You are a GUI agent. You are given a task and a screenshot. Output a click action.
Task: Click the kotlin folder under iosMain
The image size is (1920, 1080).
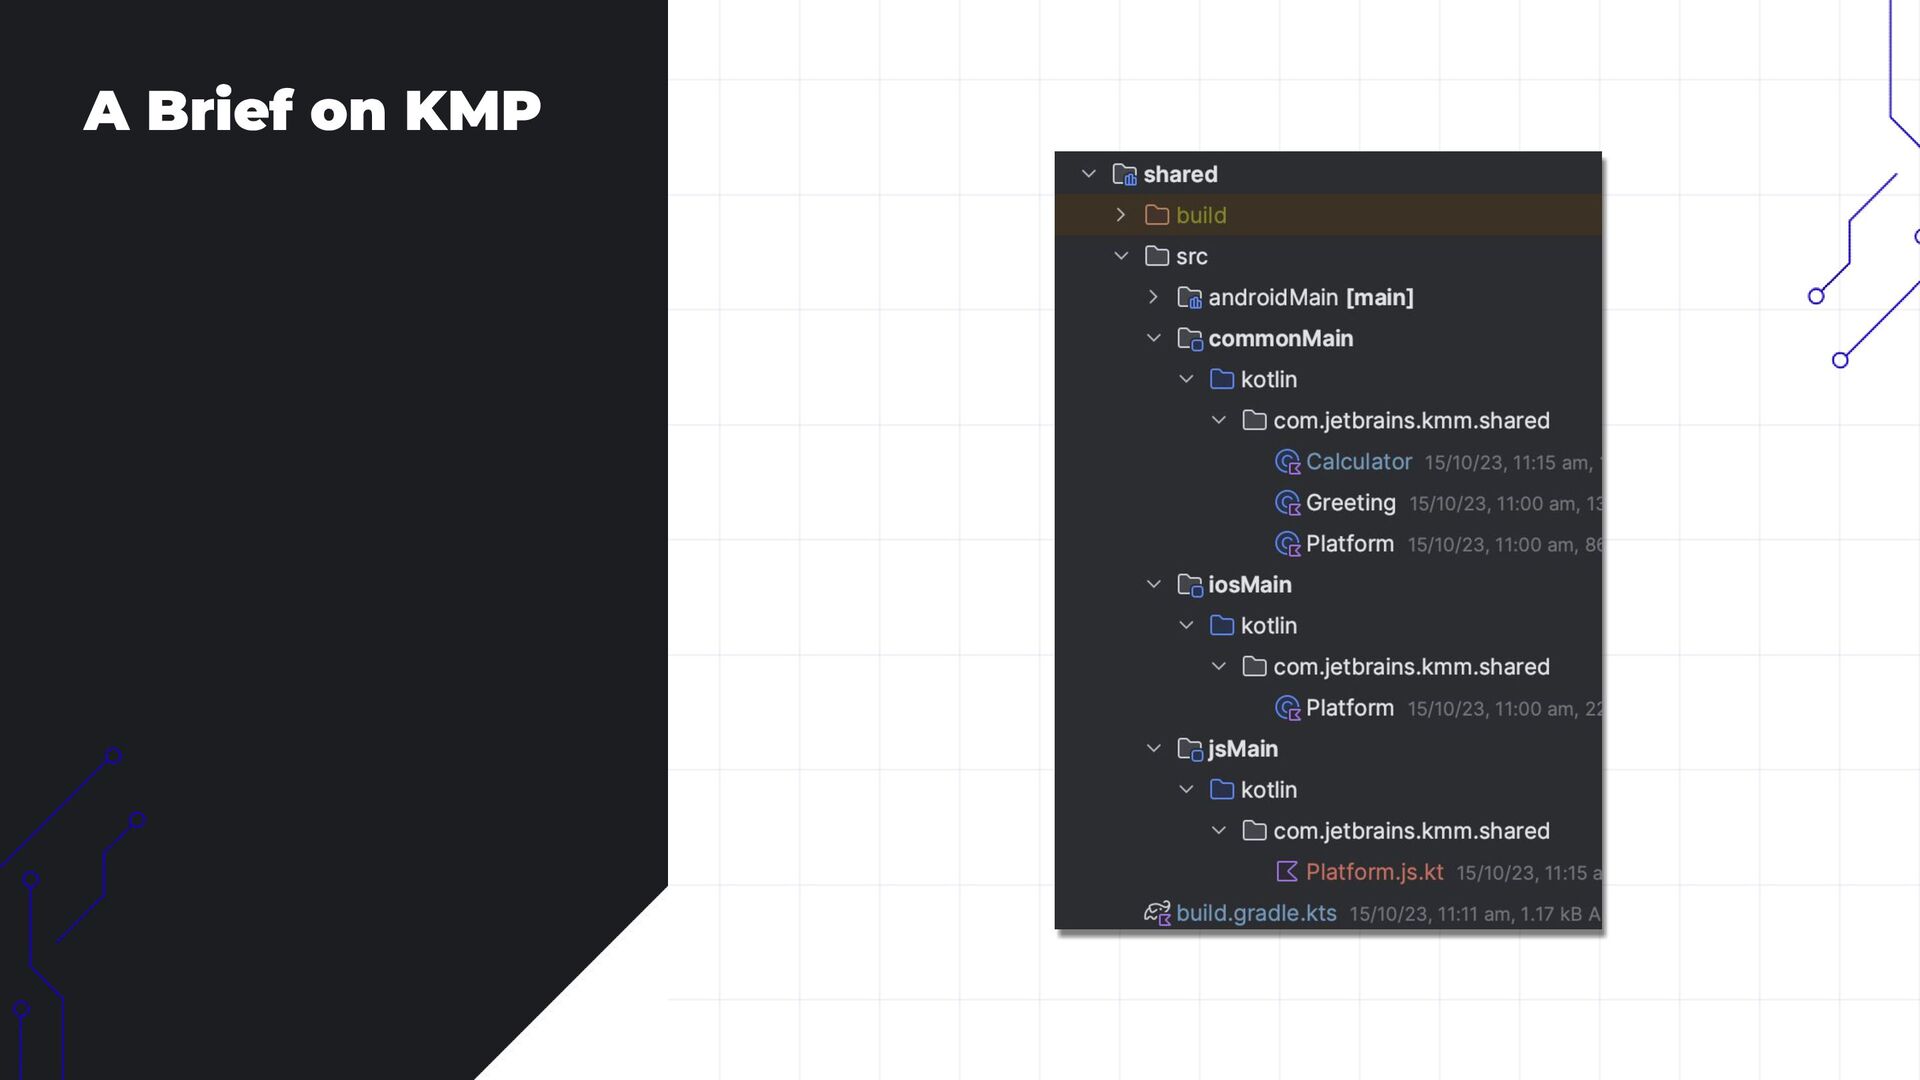click(x=1268, y=626)
